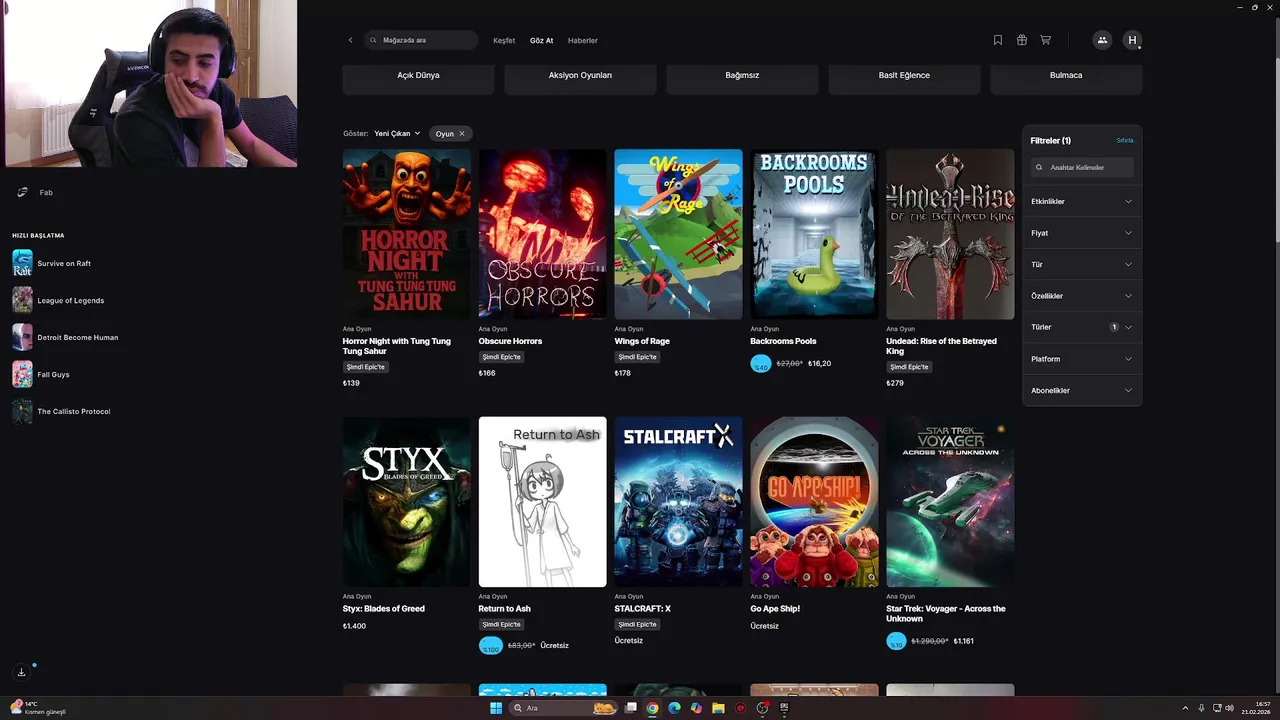
Task: Open the gift icon in the top bar
Action: coord(1022,40)
